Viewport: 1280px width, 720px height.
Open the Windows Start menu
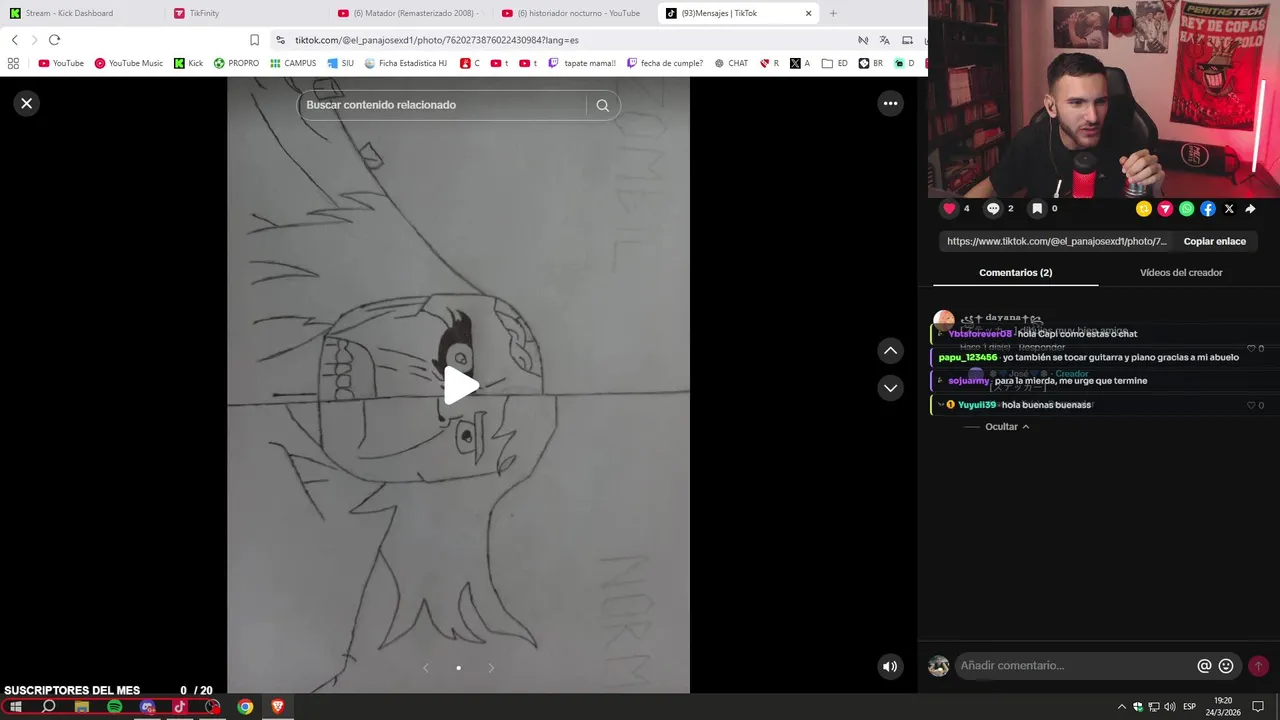(16, 707)
